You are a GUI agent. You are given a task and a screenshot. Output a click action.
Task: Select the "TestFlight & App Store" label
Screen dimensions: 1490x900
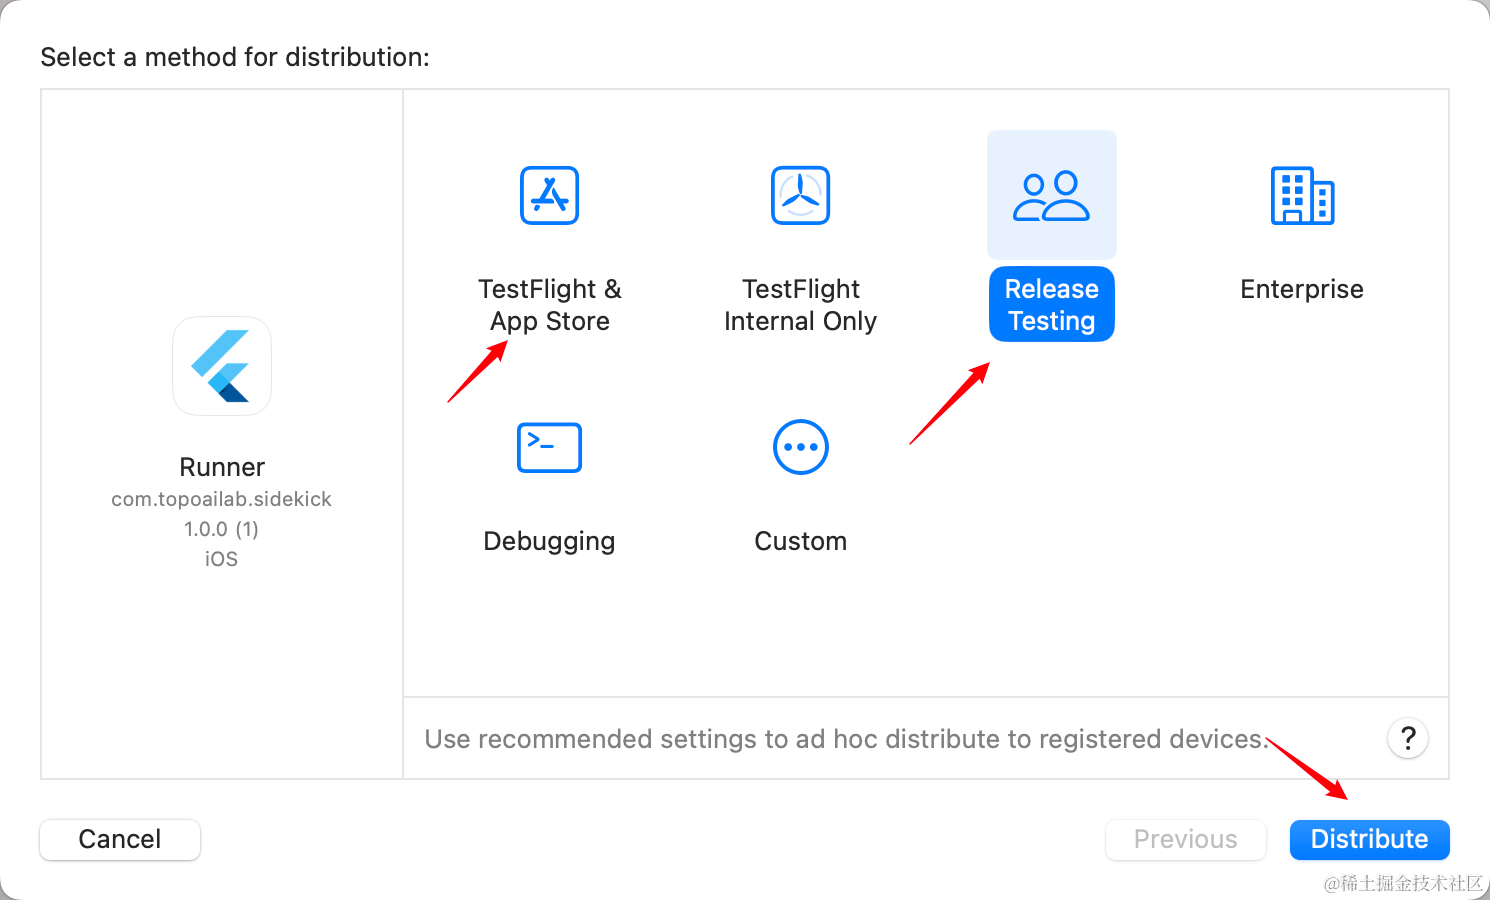point(549,305)
